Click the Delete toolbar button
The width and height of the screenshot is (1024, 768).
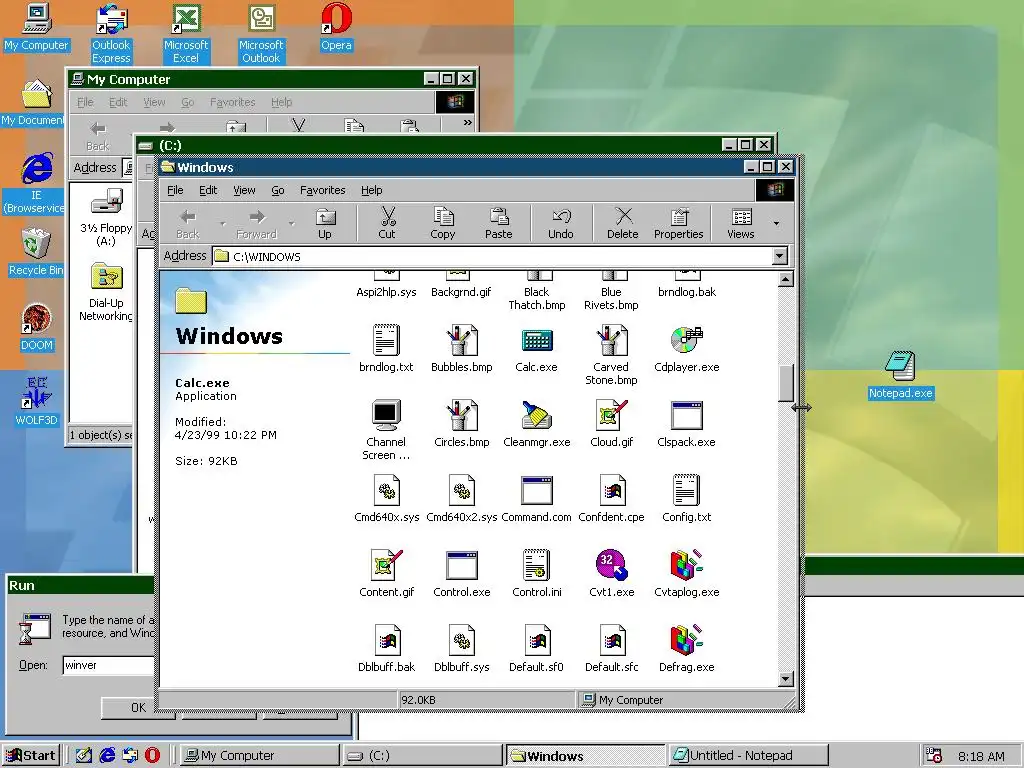point(622,224)
